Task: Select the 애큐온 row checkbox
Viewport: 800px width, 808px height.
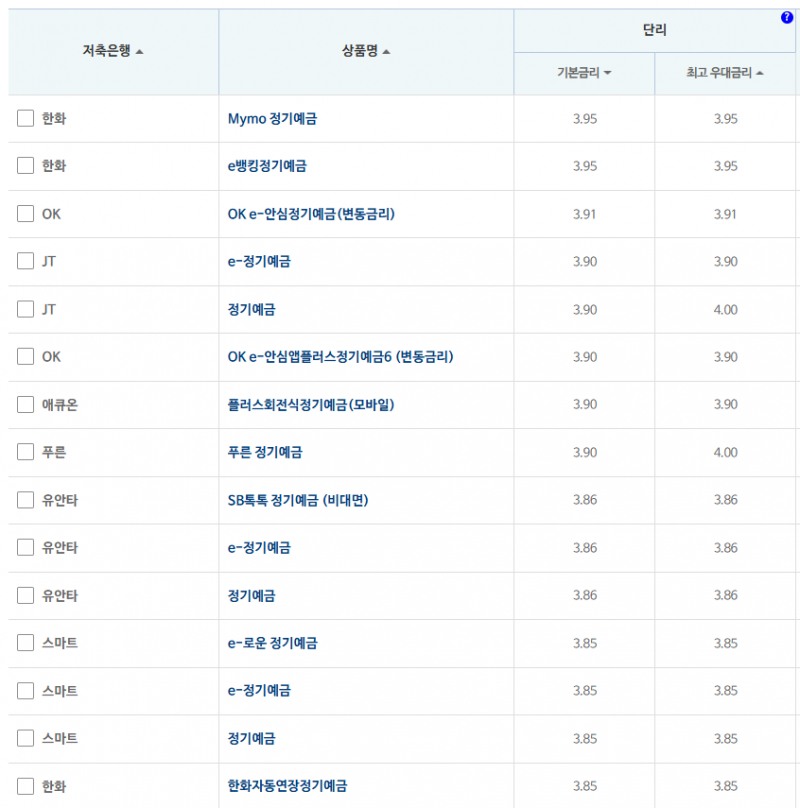Action: tap(25, 405)
